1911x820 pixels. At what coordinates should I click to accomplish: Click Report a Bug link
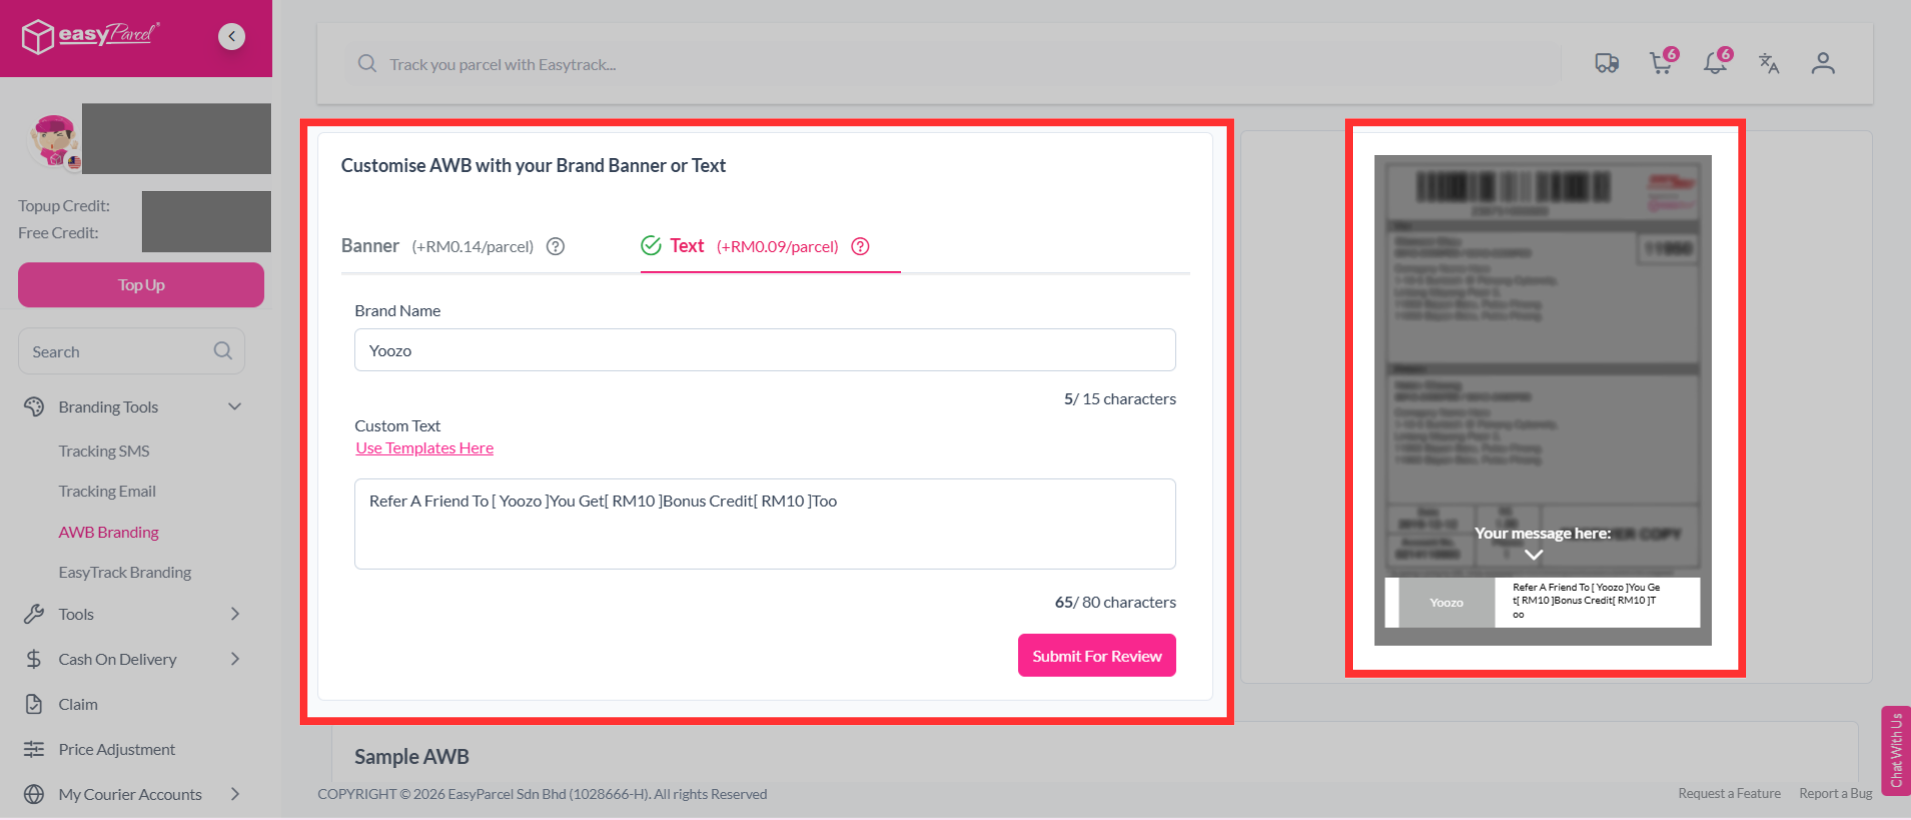pos(1836,794)
